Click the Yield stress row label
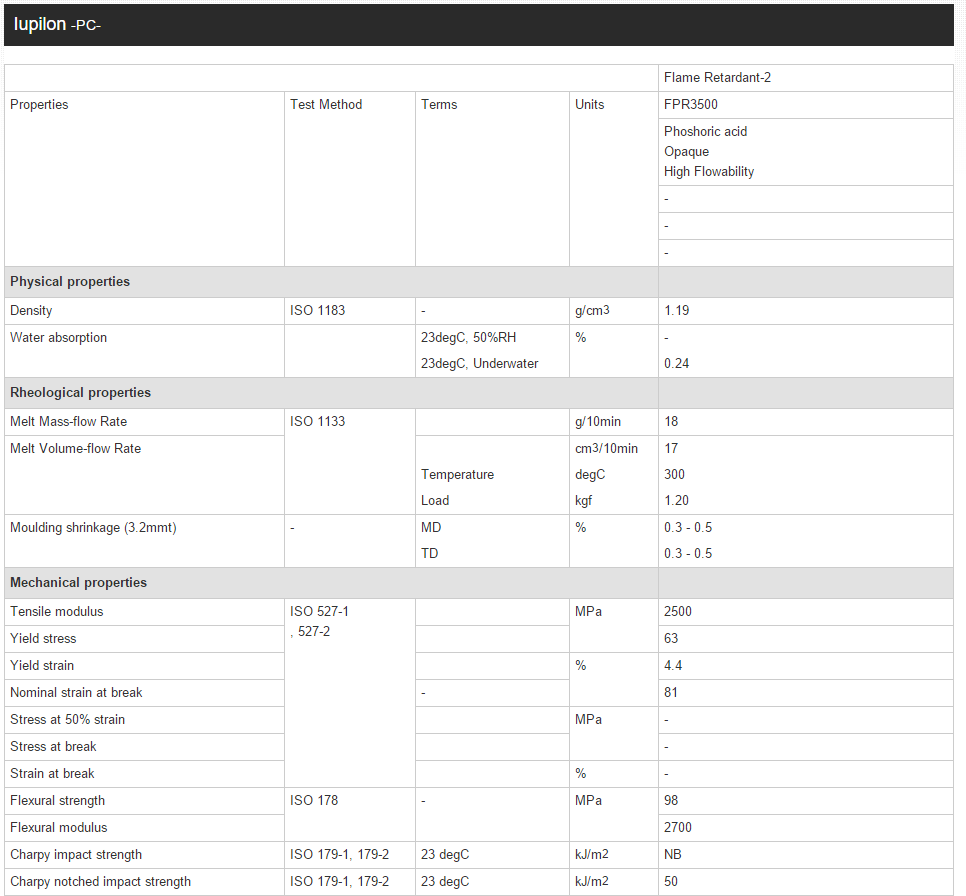 (x=43, y=638)
